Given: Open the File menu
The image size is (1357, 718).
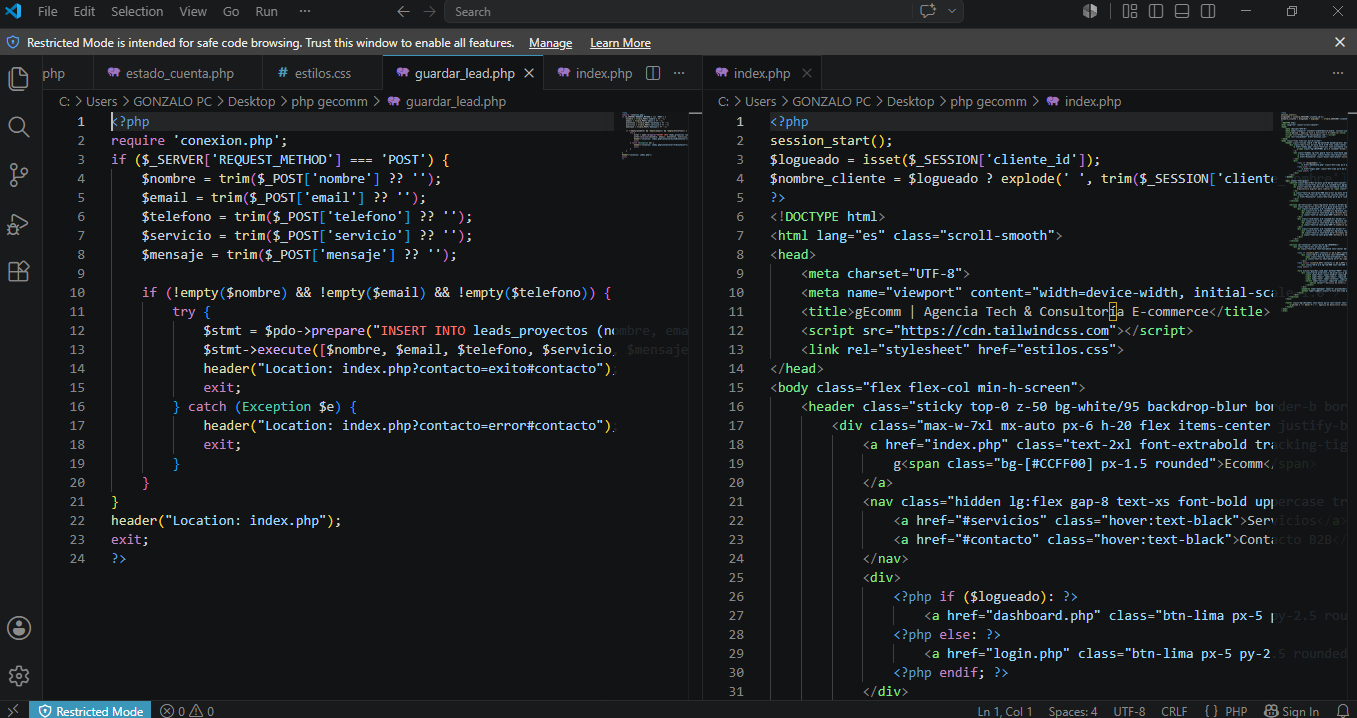Looking at the screenshot, I should 47,11.
